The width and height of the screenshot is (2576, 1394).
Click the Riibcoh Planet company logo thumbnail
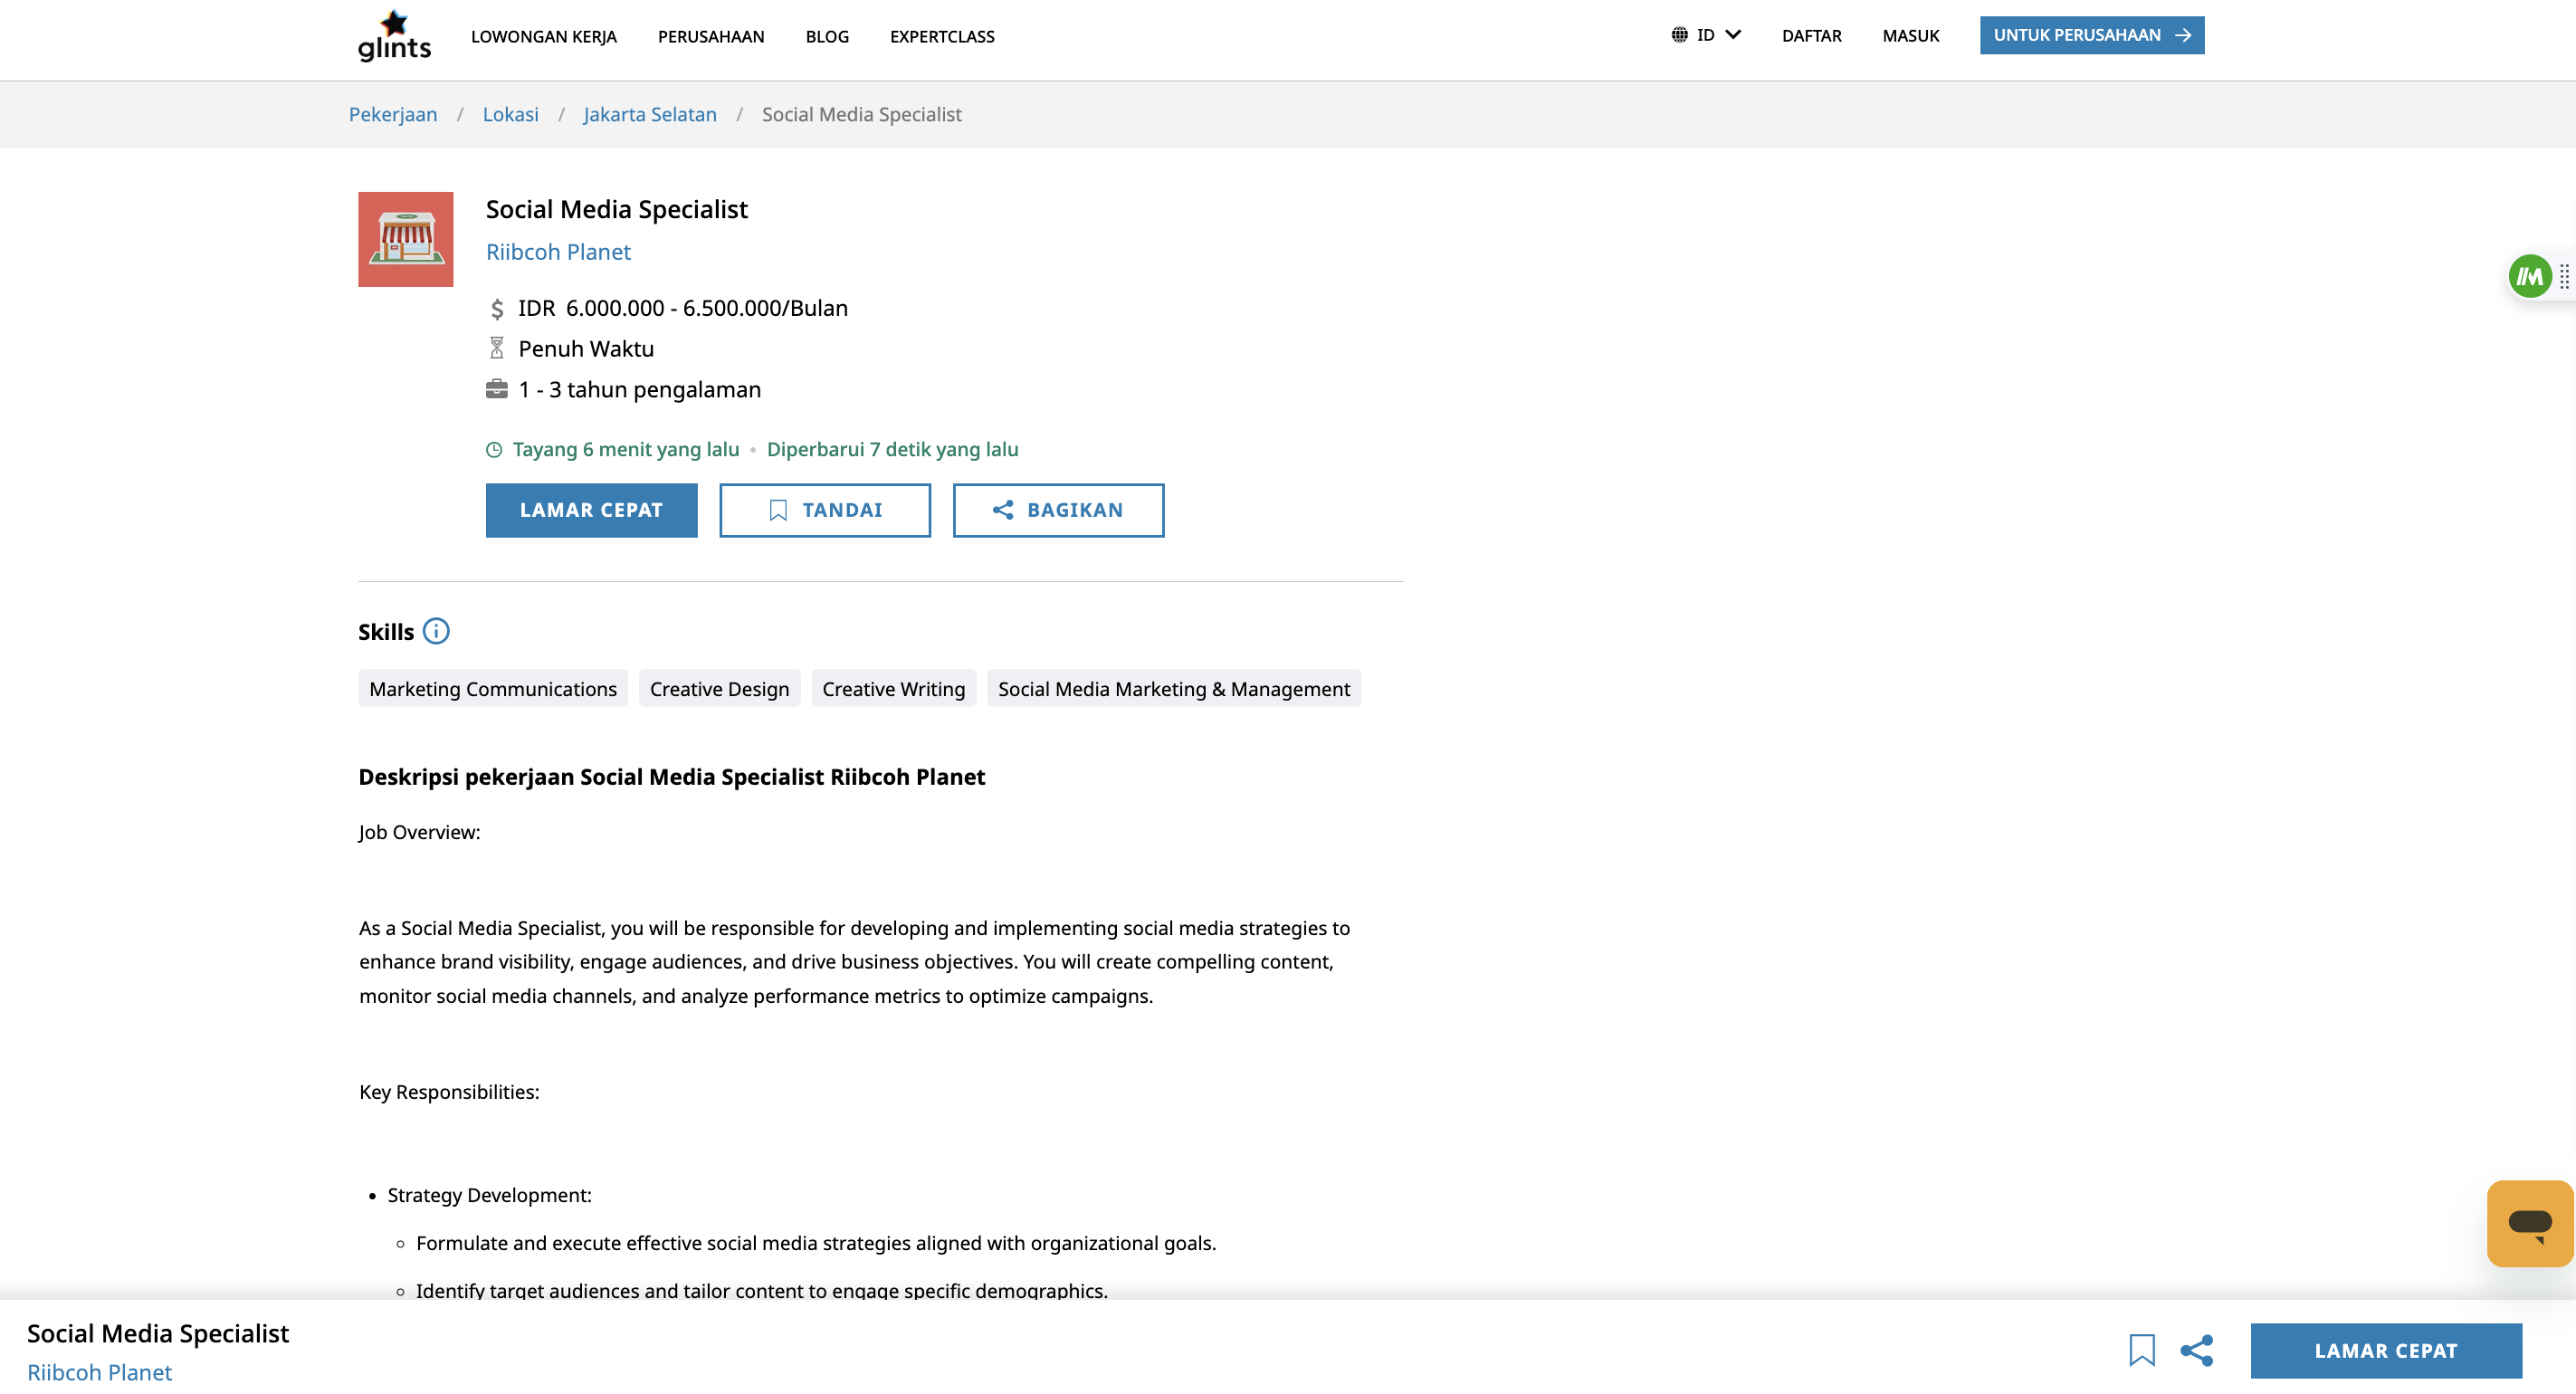click(405, 239)
